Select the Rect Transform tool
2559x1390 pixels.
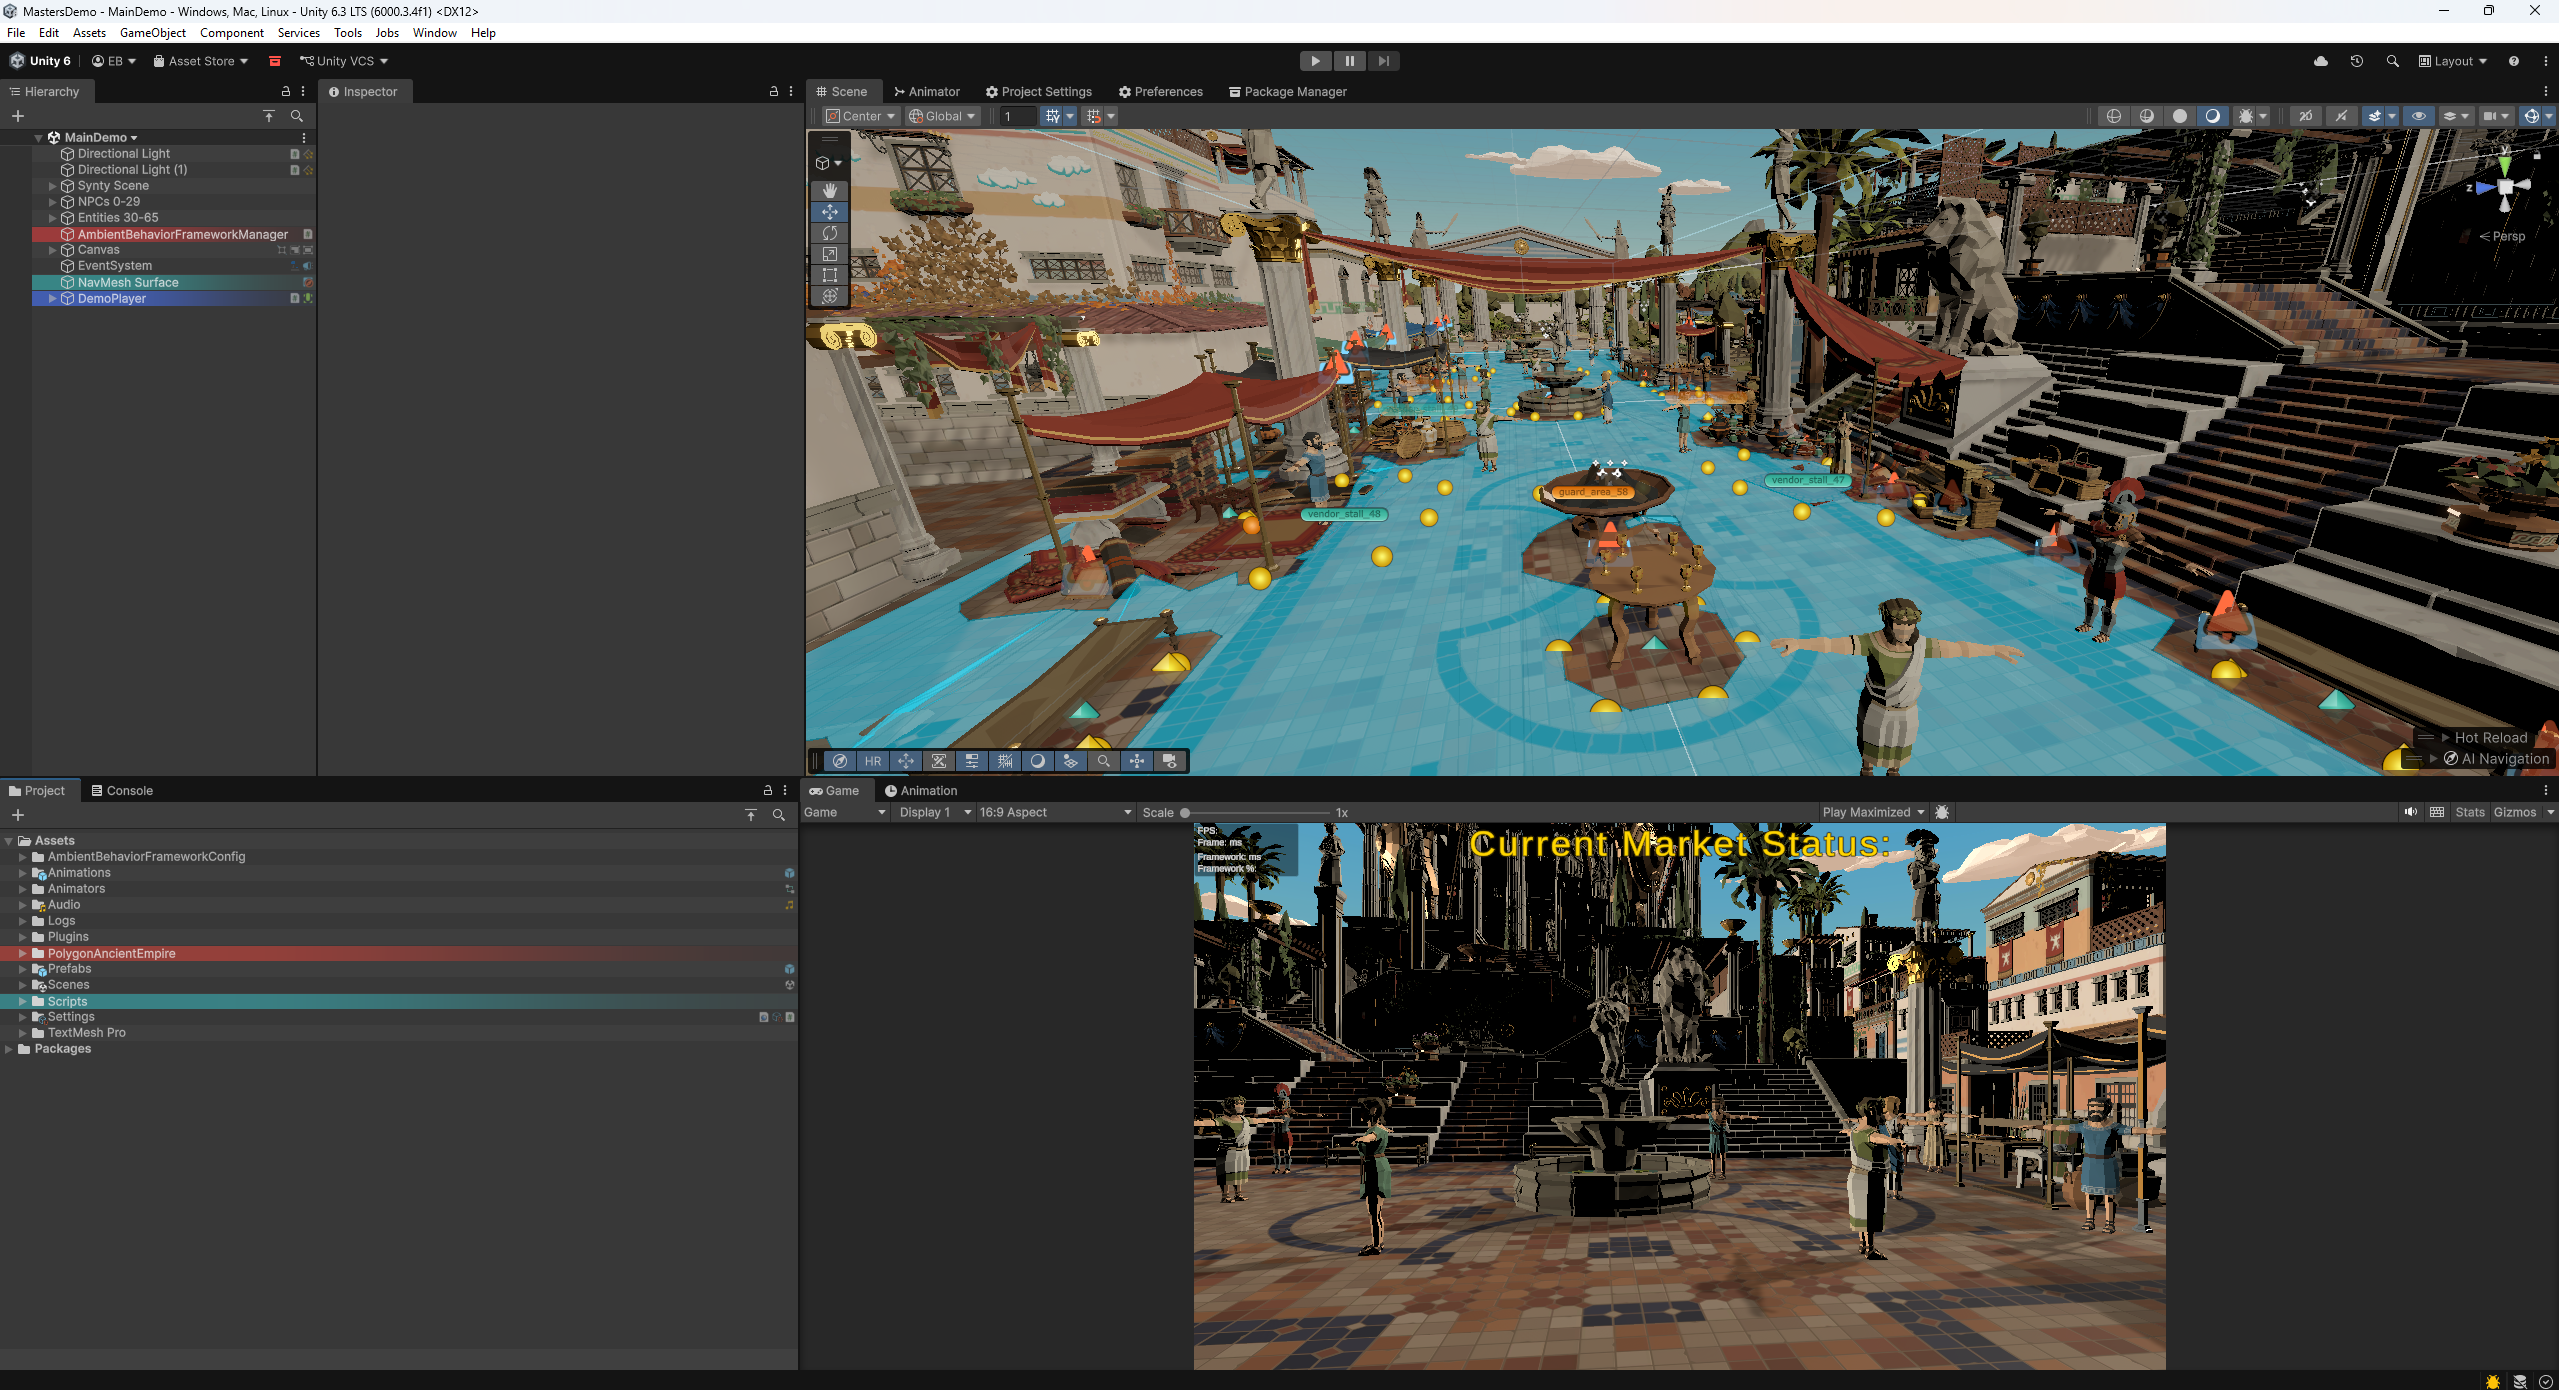(829, 275)
